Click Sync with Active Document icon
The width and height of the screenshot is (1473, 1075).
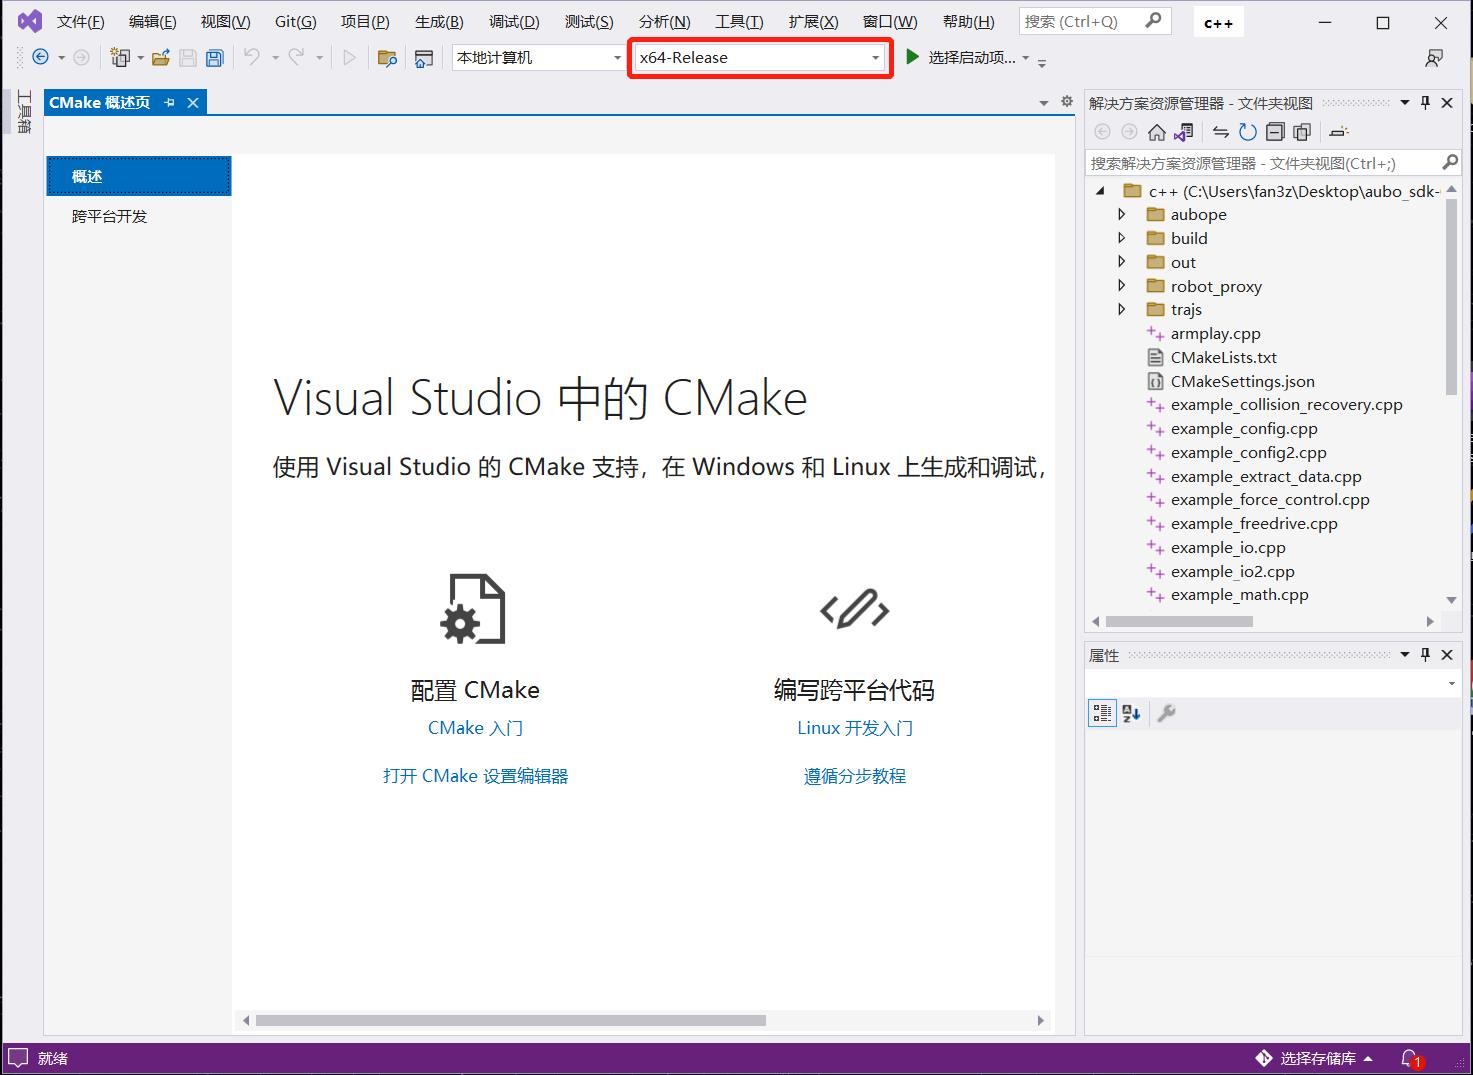pyautogui.click(x=1220, y=132)
